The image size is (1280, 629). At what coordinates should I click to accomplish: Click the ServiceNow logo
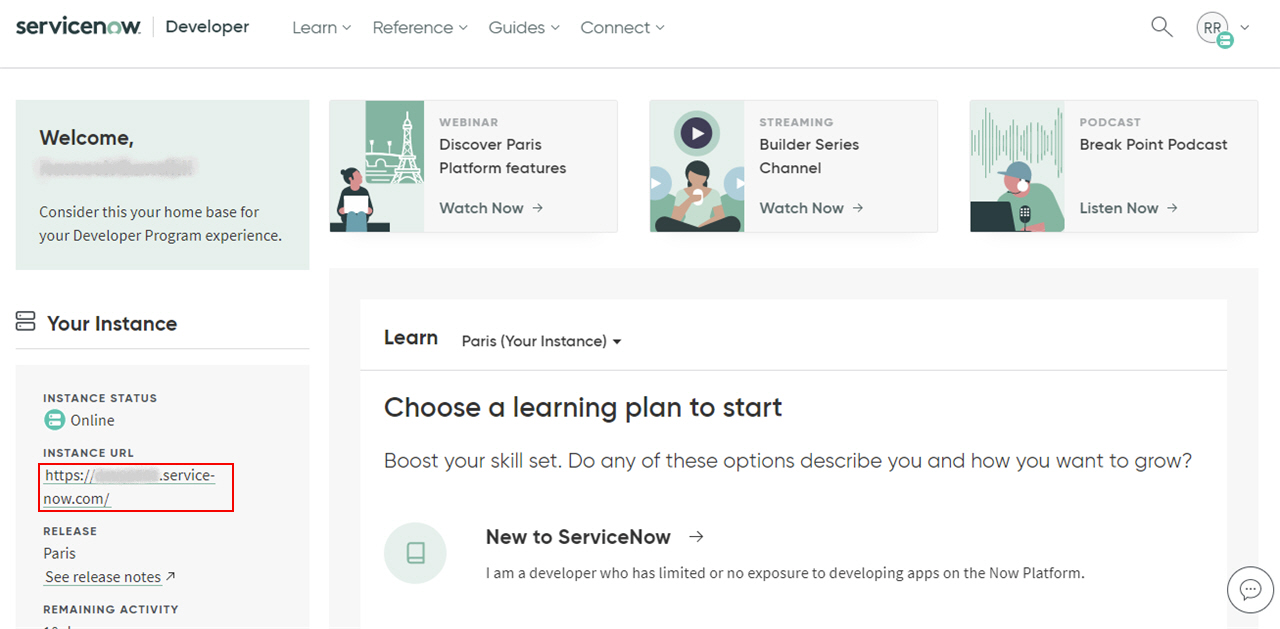(x=78, y=27)
